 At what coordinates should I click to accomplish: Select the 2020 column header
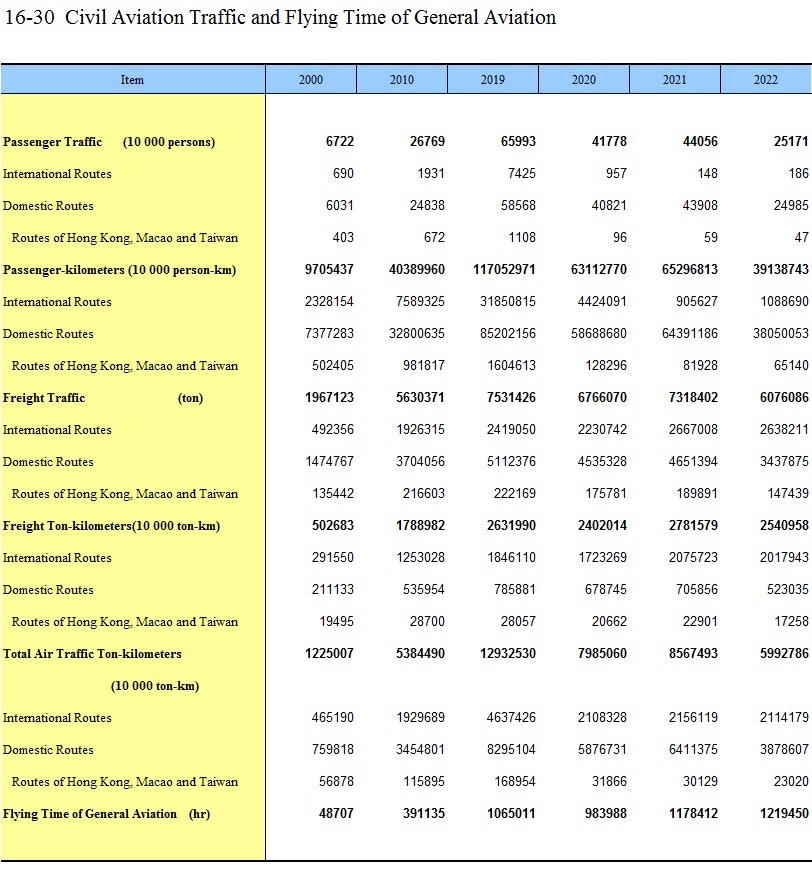tap(584, 80)
